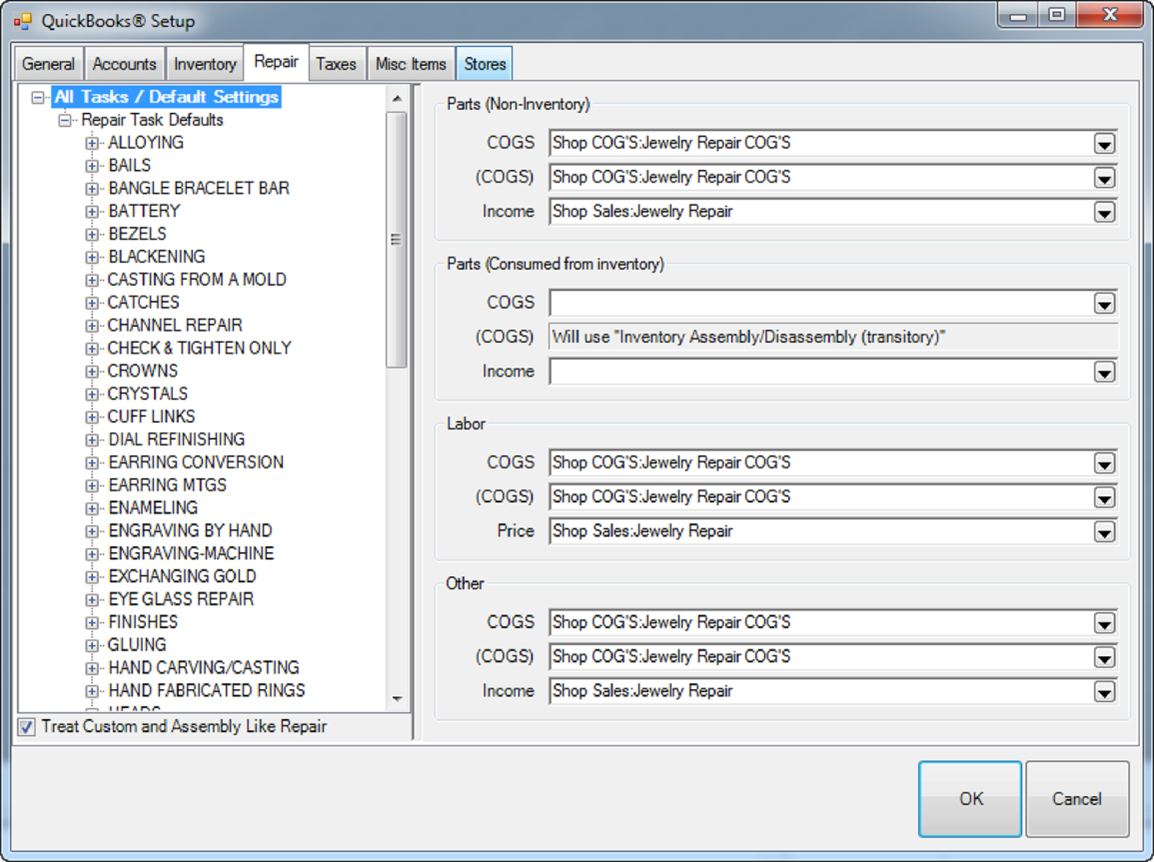Expand the GLUING tree node
Screen dimensions: 1154x862
(93, 645)
